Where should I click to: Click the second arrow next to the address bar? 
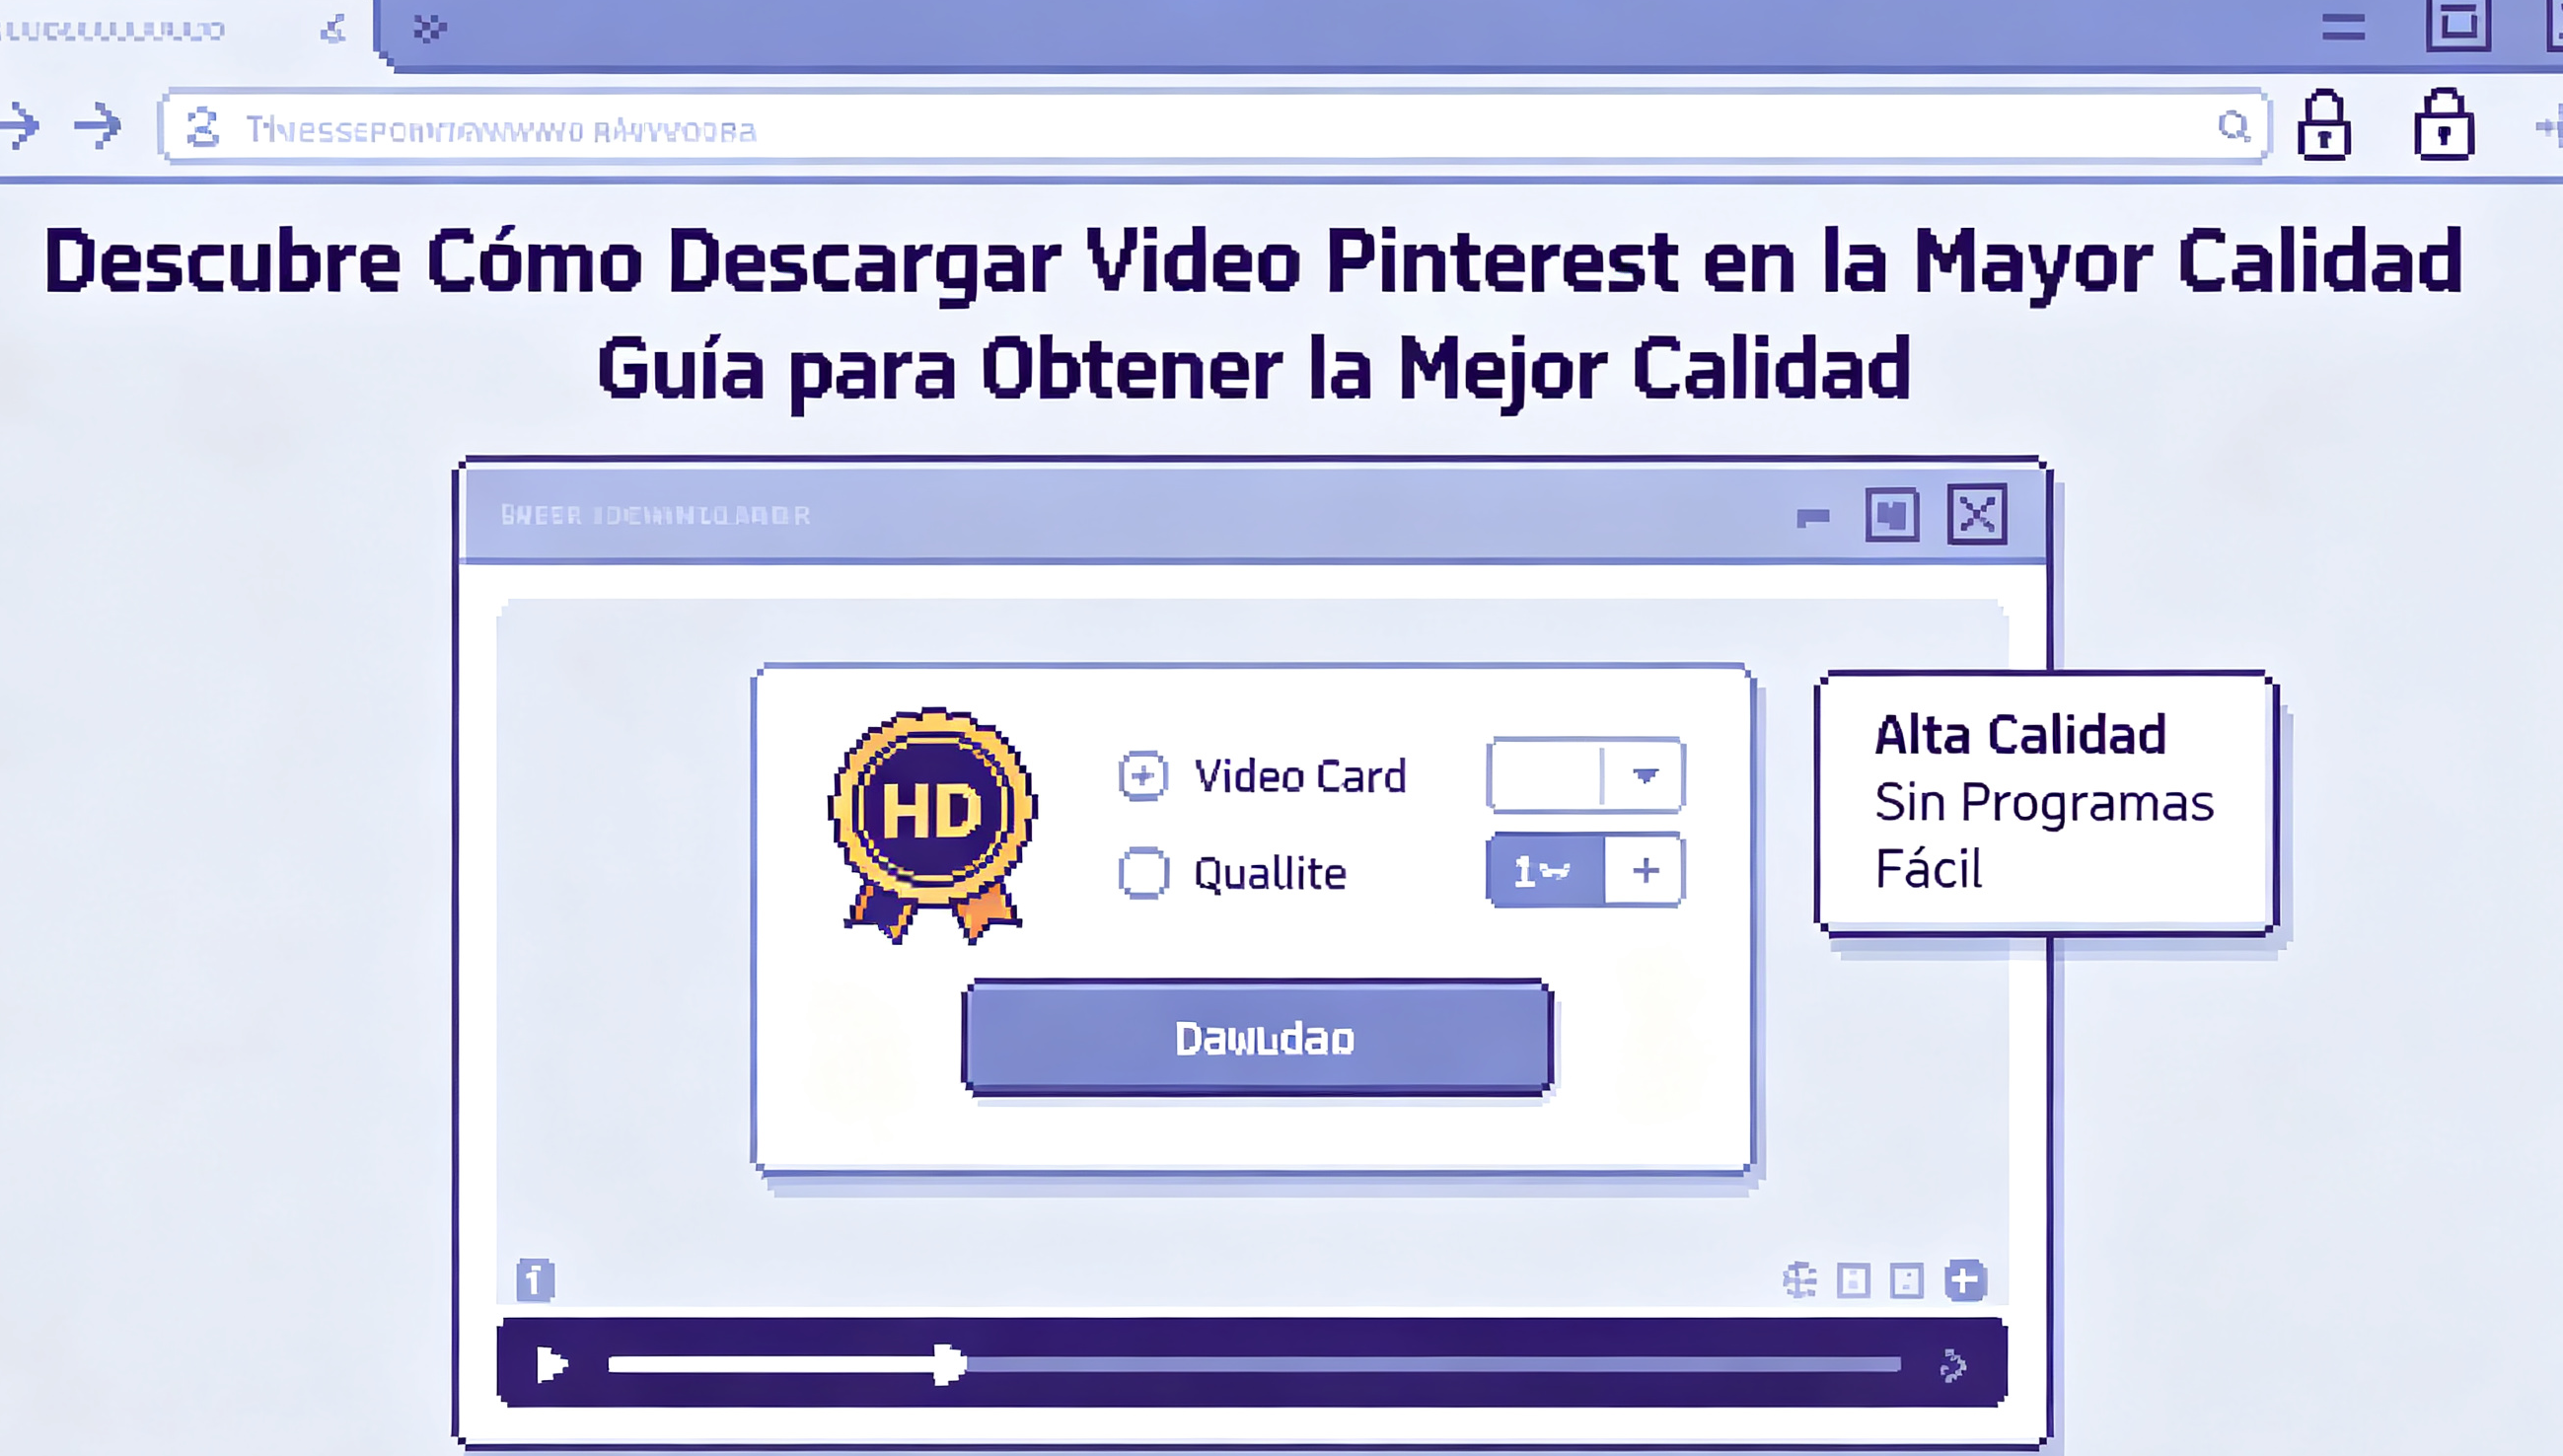click(x=98, y=126)
